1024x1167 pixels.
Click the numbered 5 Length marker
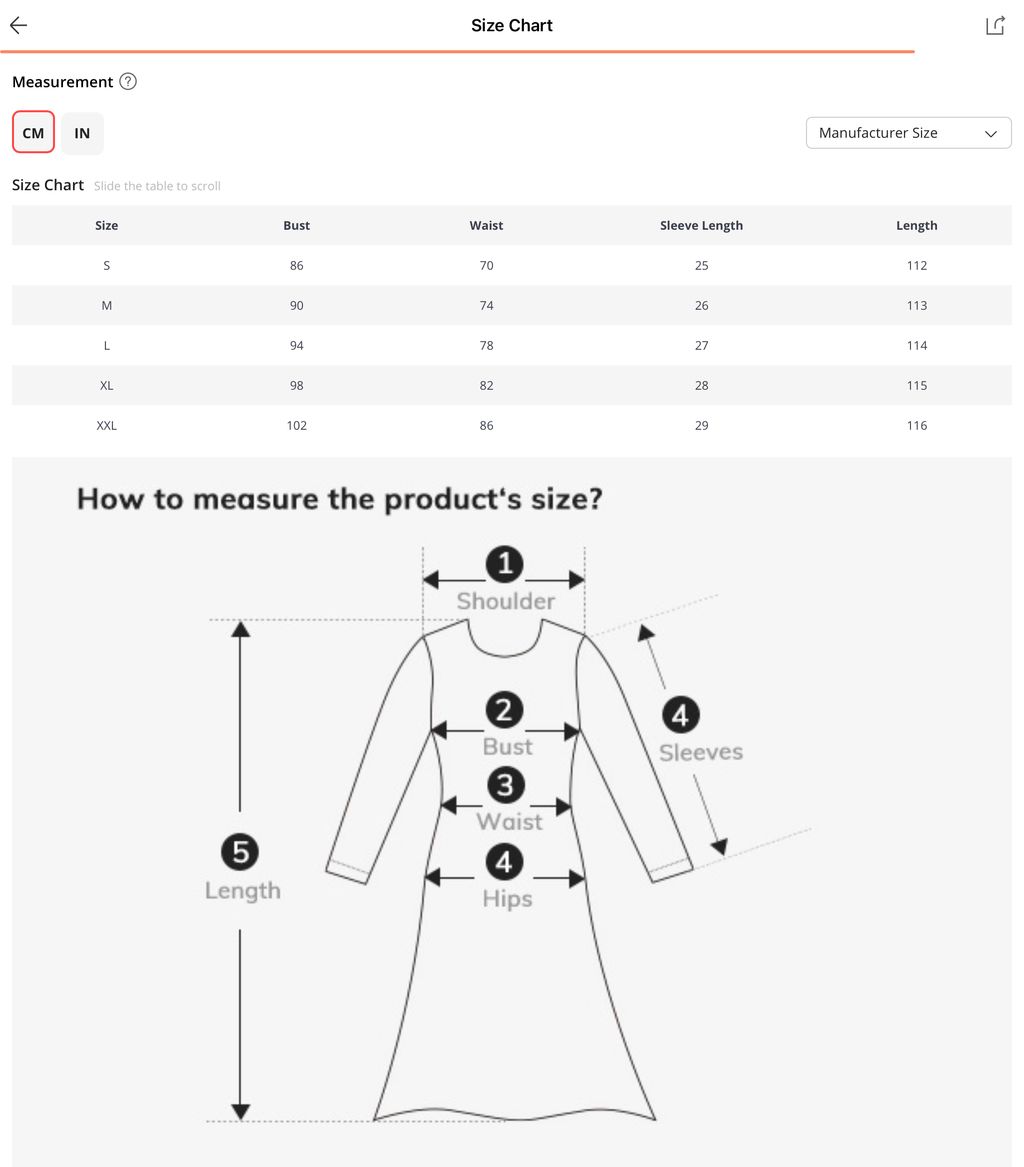pyautogui.click(x=240, y=851)
